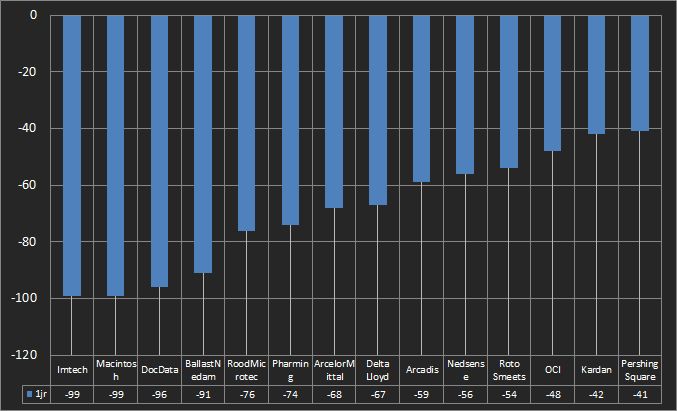
Task: Click the -67 data table value
Action: tap(378, 395)
